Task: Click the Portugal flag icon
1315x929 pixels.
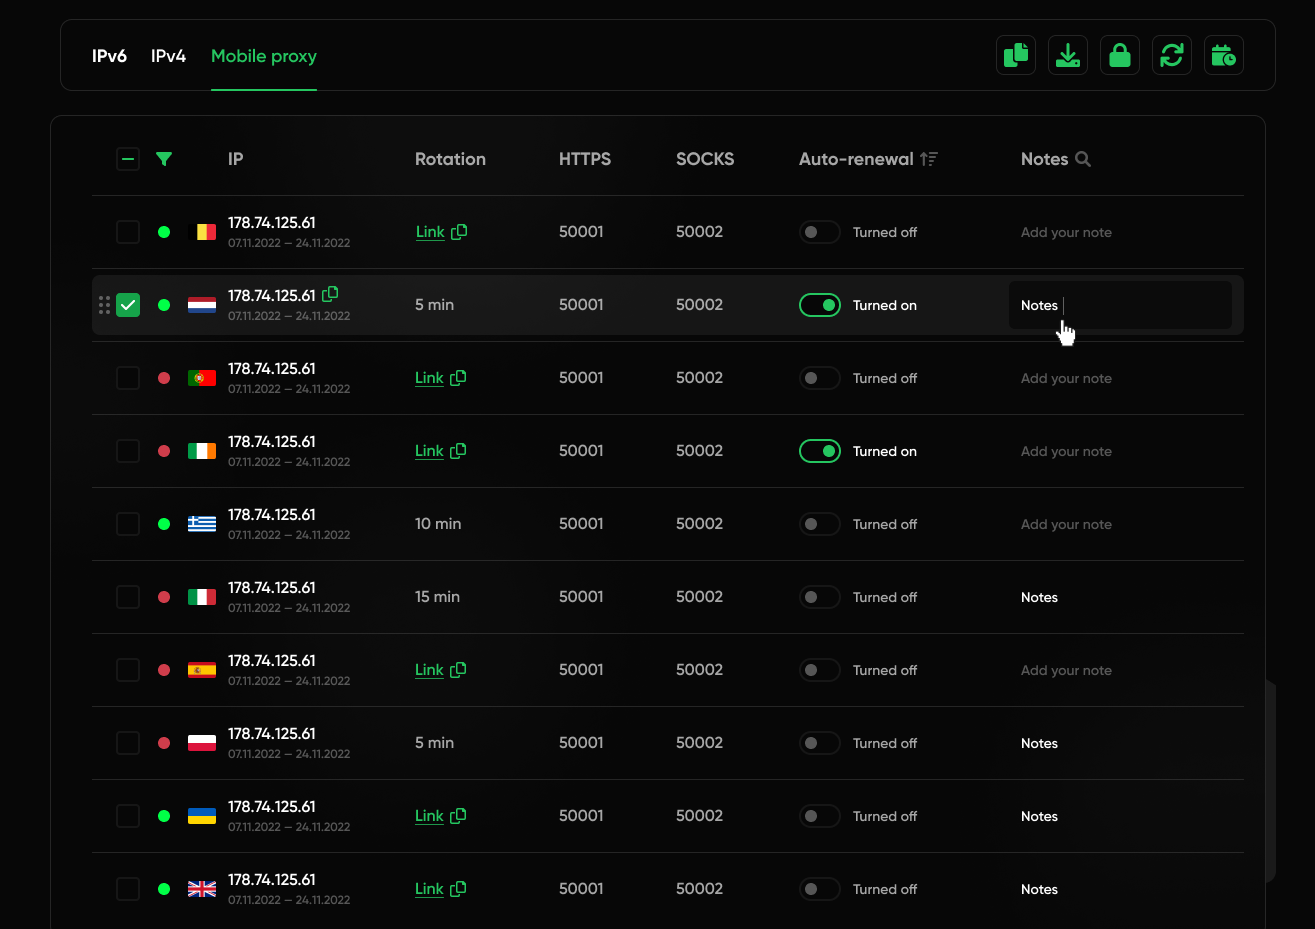Action: point(202,378)
